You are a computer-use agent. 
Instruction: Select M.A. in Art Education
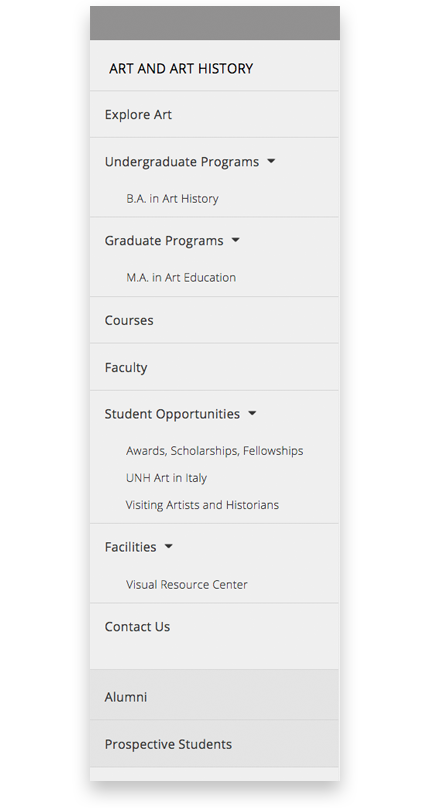pyautogui.click(x=181, y=277)
